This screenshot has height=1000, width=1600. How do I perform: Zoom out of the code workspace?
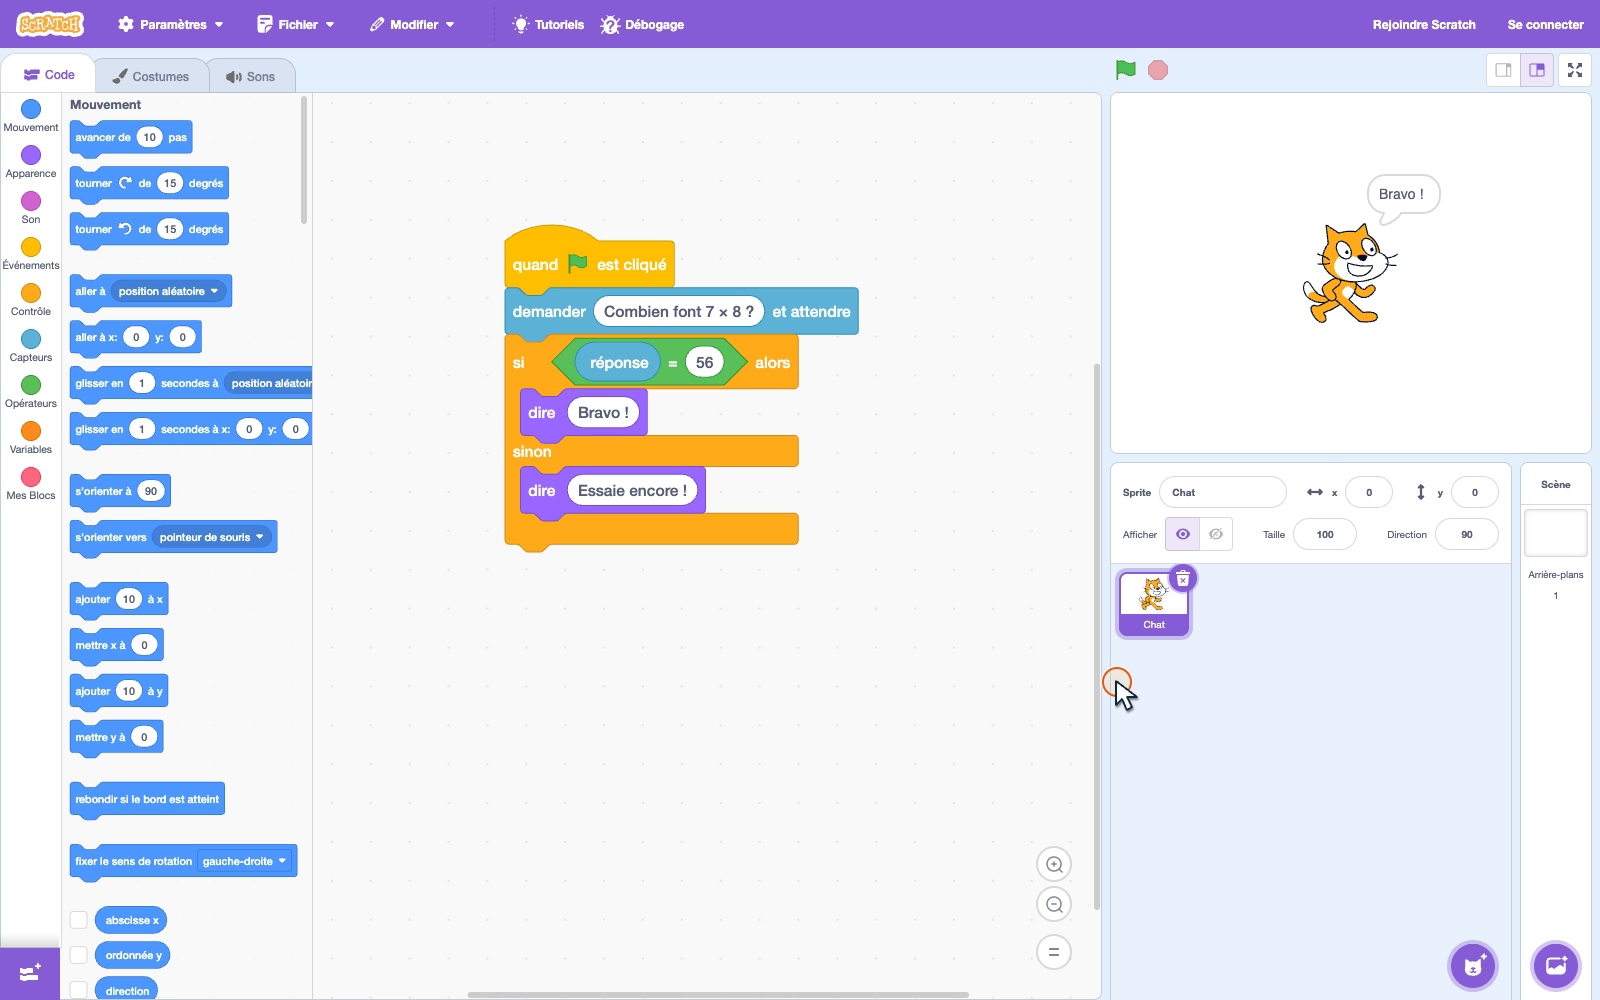[1054, 905]
